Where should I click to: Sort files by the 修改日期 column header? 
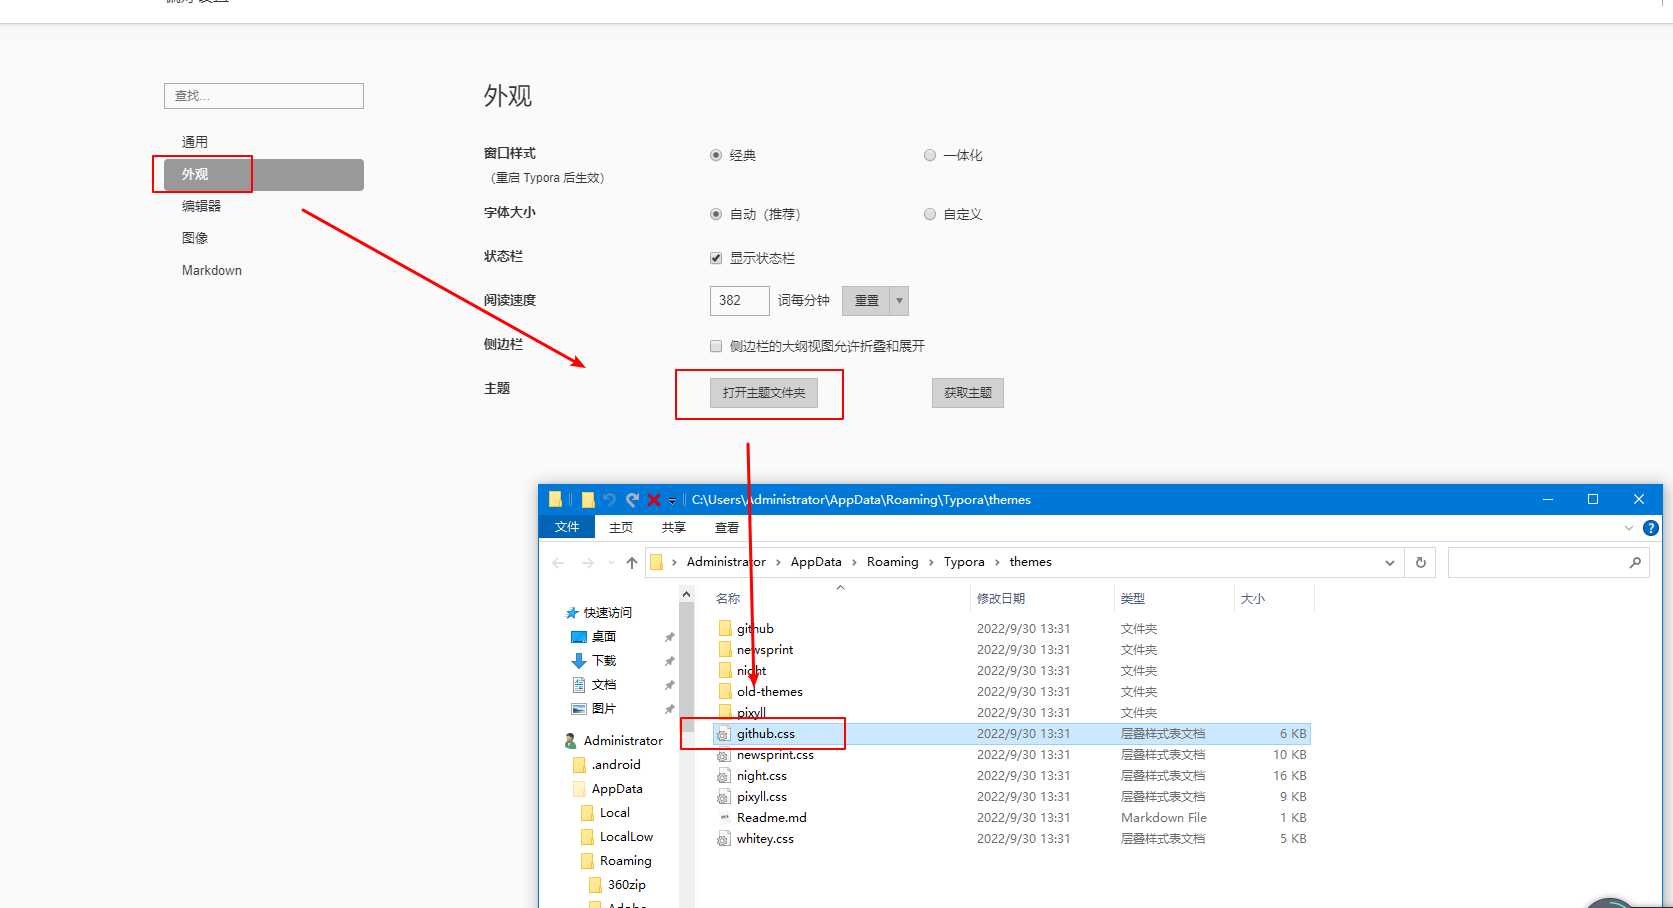tap(1001, 599)
